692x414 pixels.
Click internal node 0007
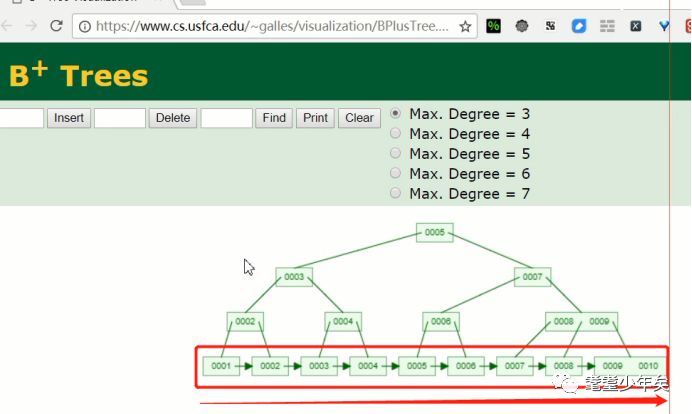(532, 277)
